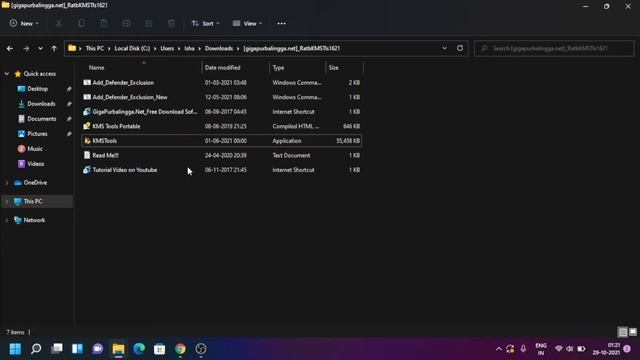The image size is (640, 360).
Task: Open the Windows Start menu
Action: (x=15, y=349)
